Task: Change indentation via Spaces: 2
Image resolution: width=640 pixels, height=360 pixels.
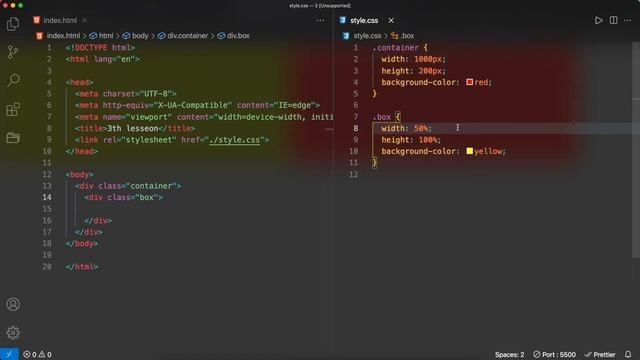Action: click(509, 354)
